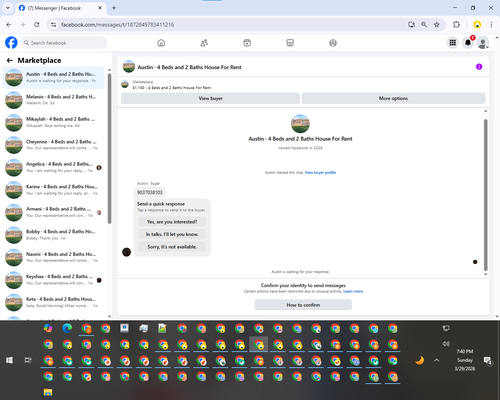Open the Watch video icon
500x400 pixels.
point(247,43)
